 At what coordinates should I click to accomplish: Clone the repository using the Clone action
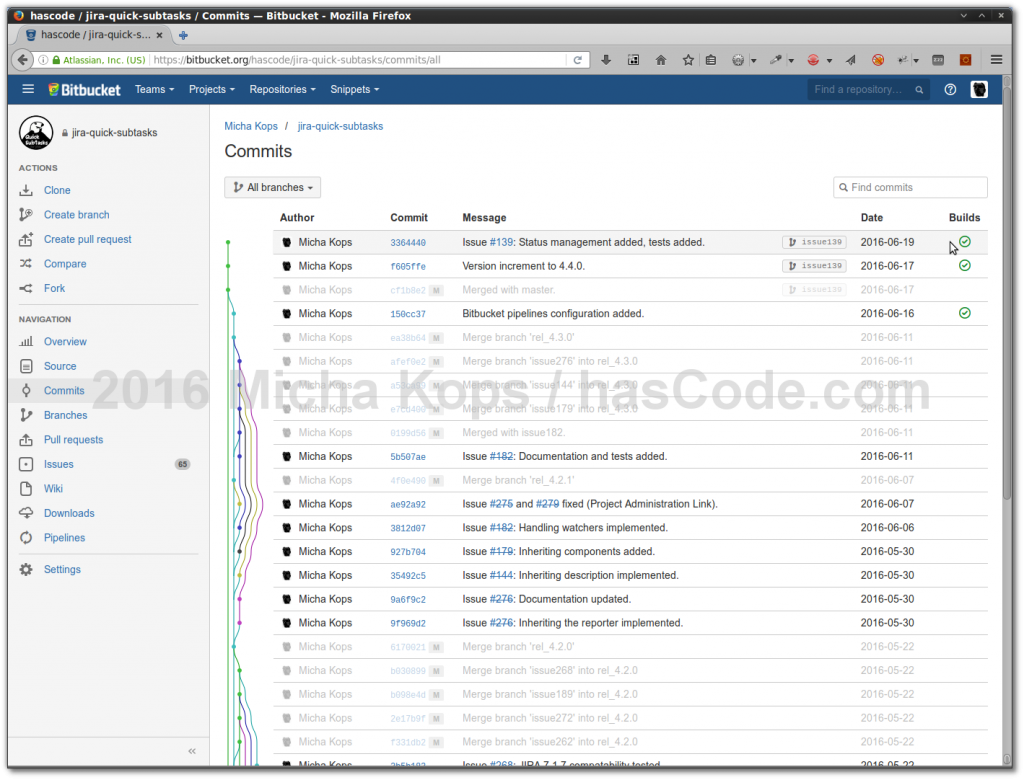click(x=56, y=190)
